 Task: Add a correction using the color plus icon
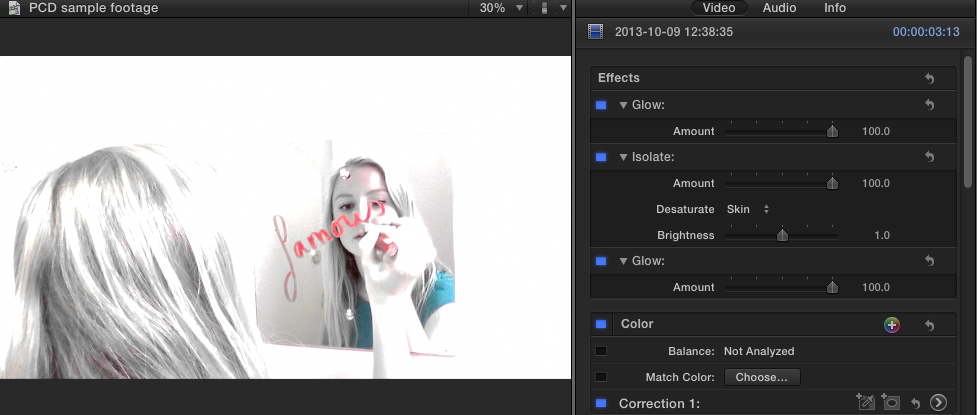click(x=892, y=325)
